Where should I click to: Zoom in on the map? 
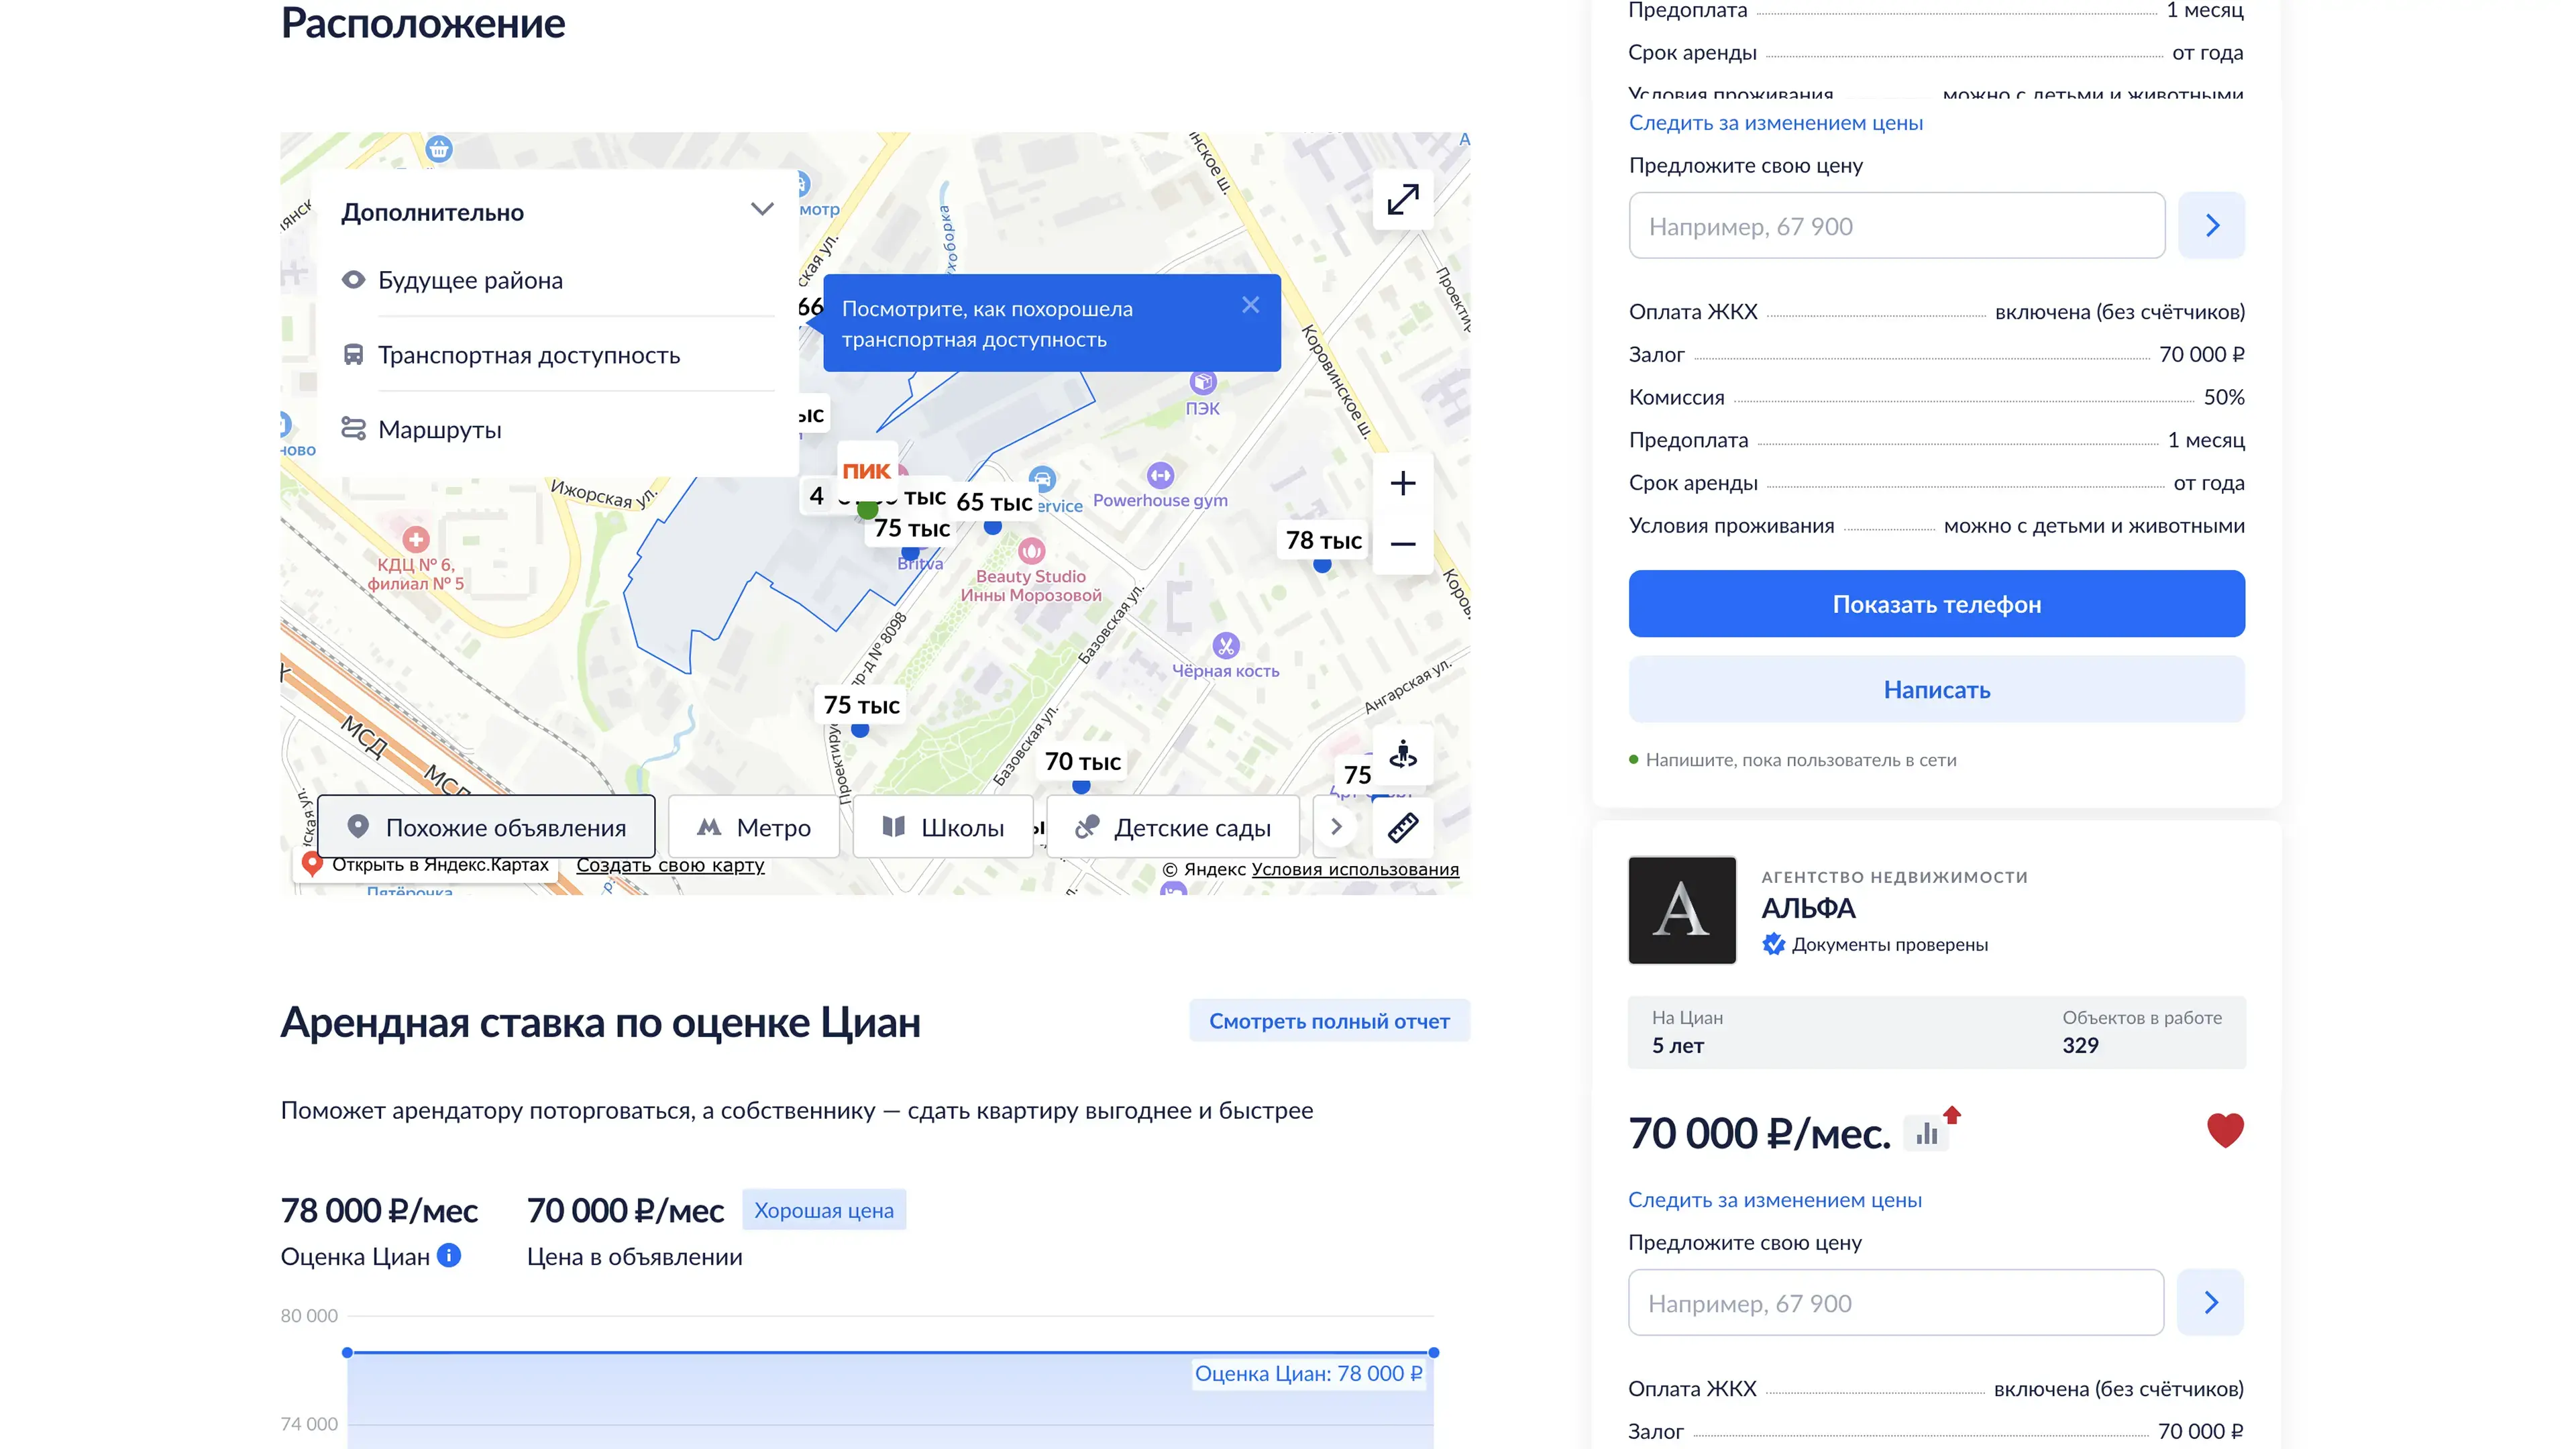1402,483
